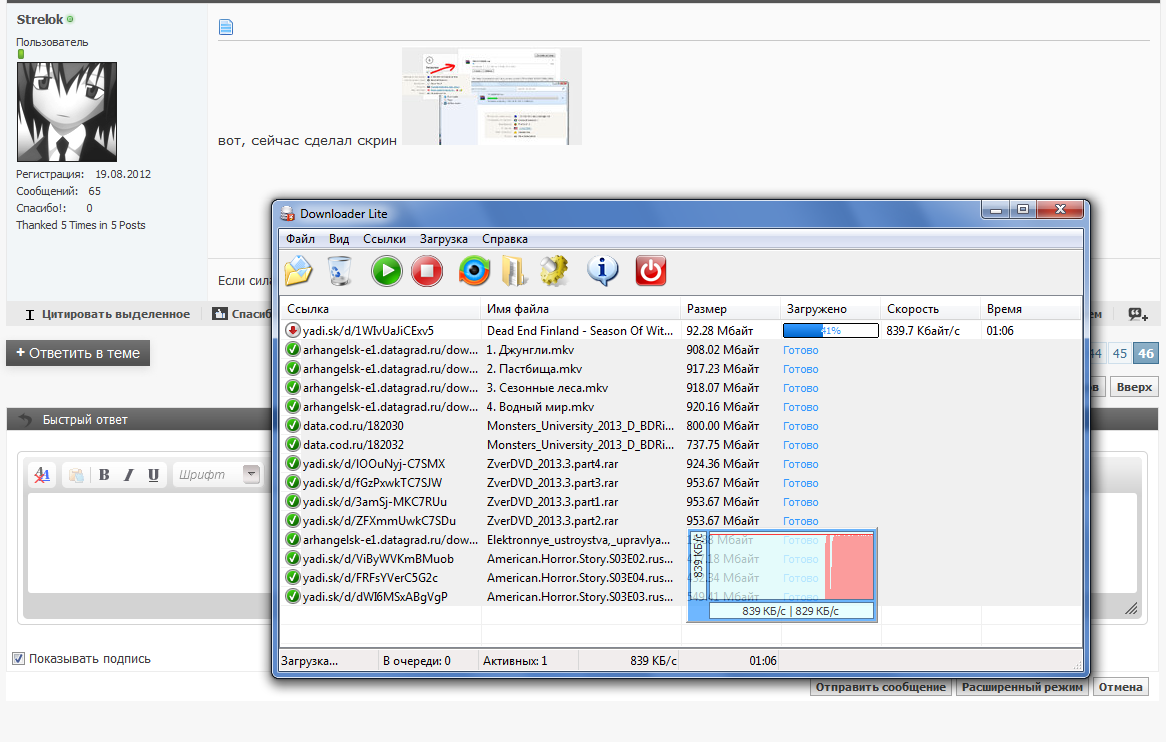The width and height of the screenshot is (1166, 742).
Task: Toggle italic formatting in quick reply editor
Action: tap(129, 475)
